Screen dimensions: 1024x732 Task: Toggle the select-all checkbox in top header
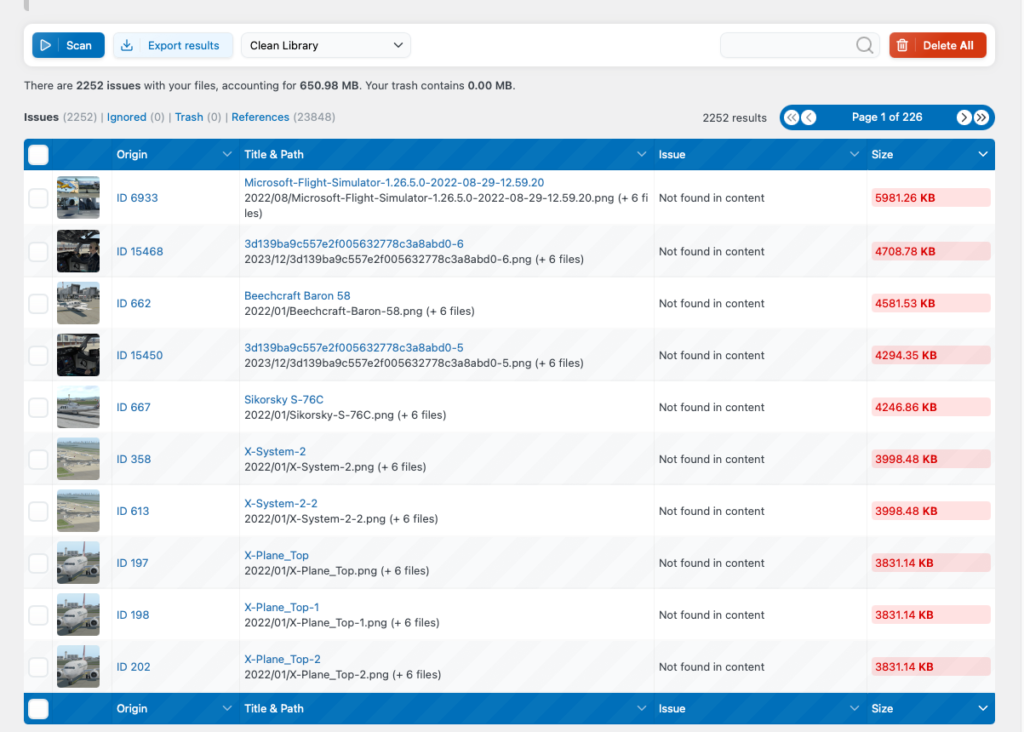coord(38,155)
